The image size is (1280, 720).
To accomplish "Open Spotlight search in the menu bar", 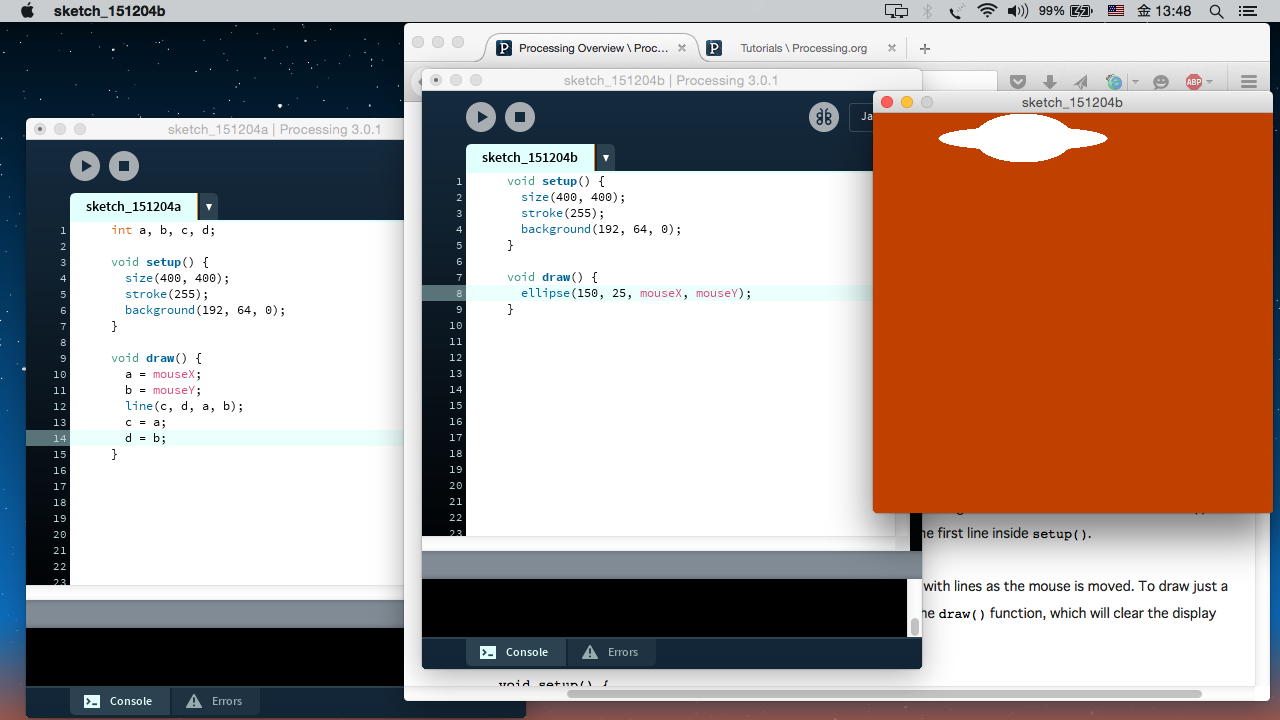I will coord(1217,11).
